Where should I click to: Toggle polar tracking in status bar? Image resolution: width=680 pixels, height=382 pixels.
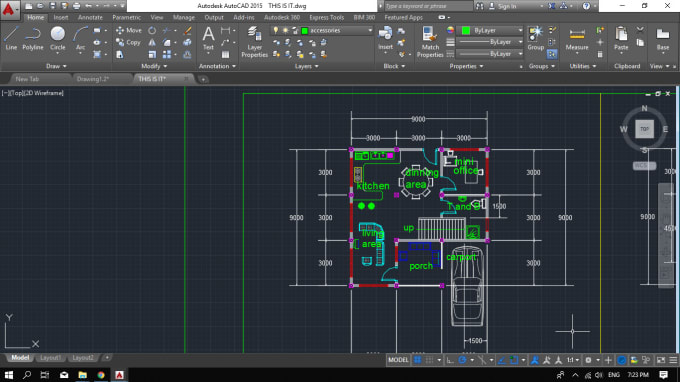point(462,360)
